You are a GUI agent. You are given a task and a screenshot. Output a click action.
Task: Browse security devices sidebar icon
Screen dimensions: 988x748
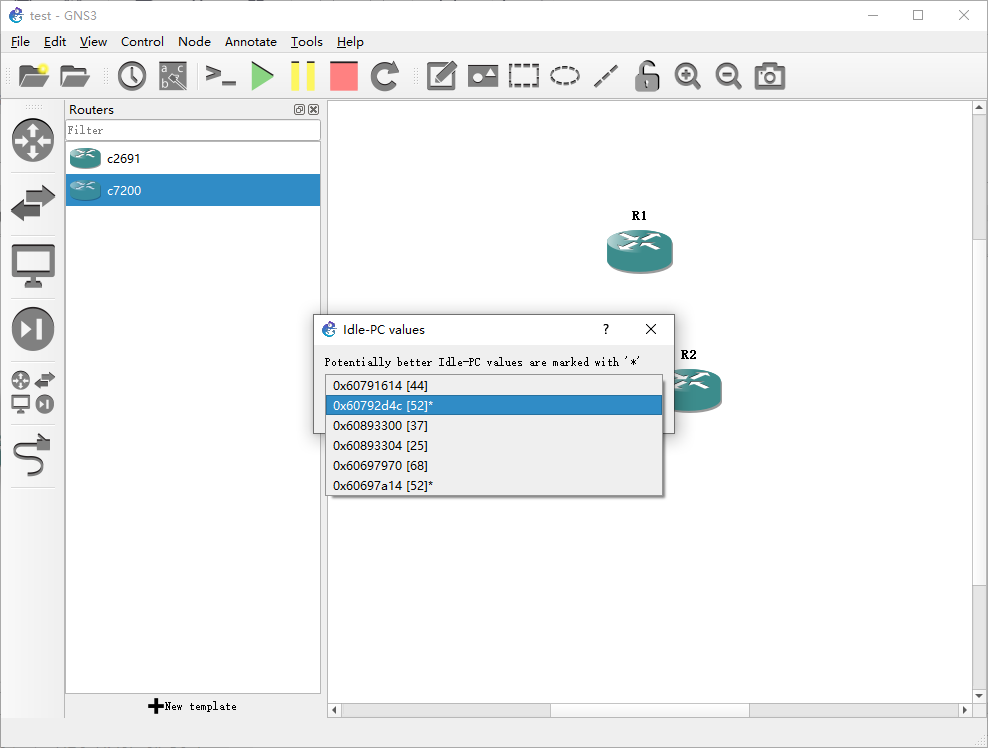(33, 328)
